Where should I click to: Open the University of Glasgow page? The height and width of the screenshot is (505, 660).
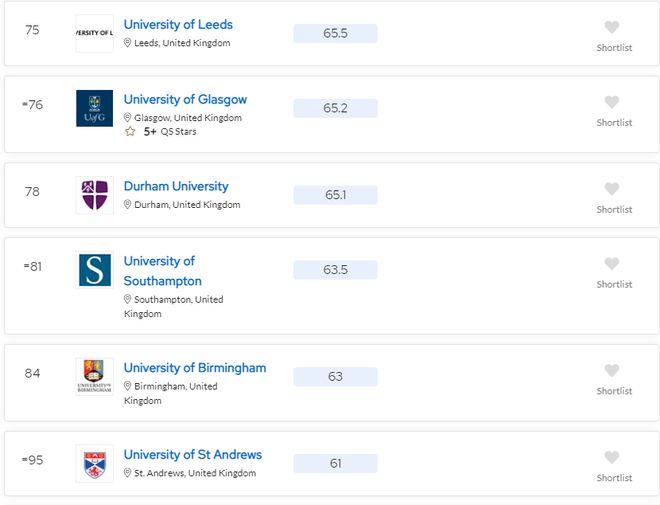click(x=185, y=100)
